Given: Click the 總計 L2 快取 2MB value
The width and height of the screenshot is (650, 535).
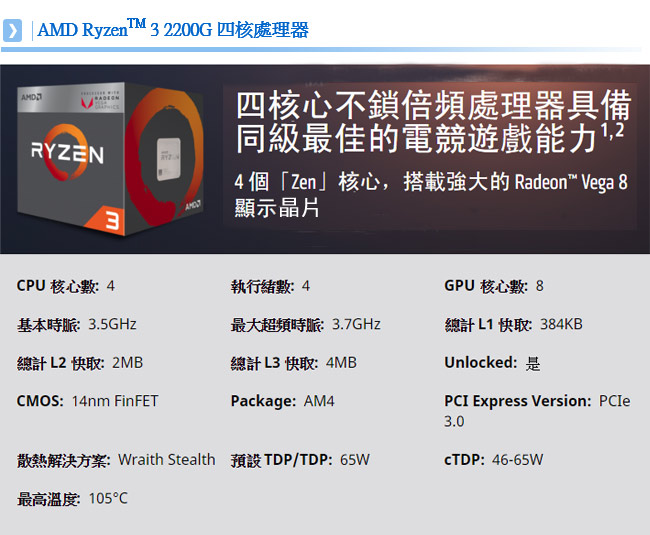Looking at the screenshot, I should click(80, 363).
